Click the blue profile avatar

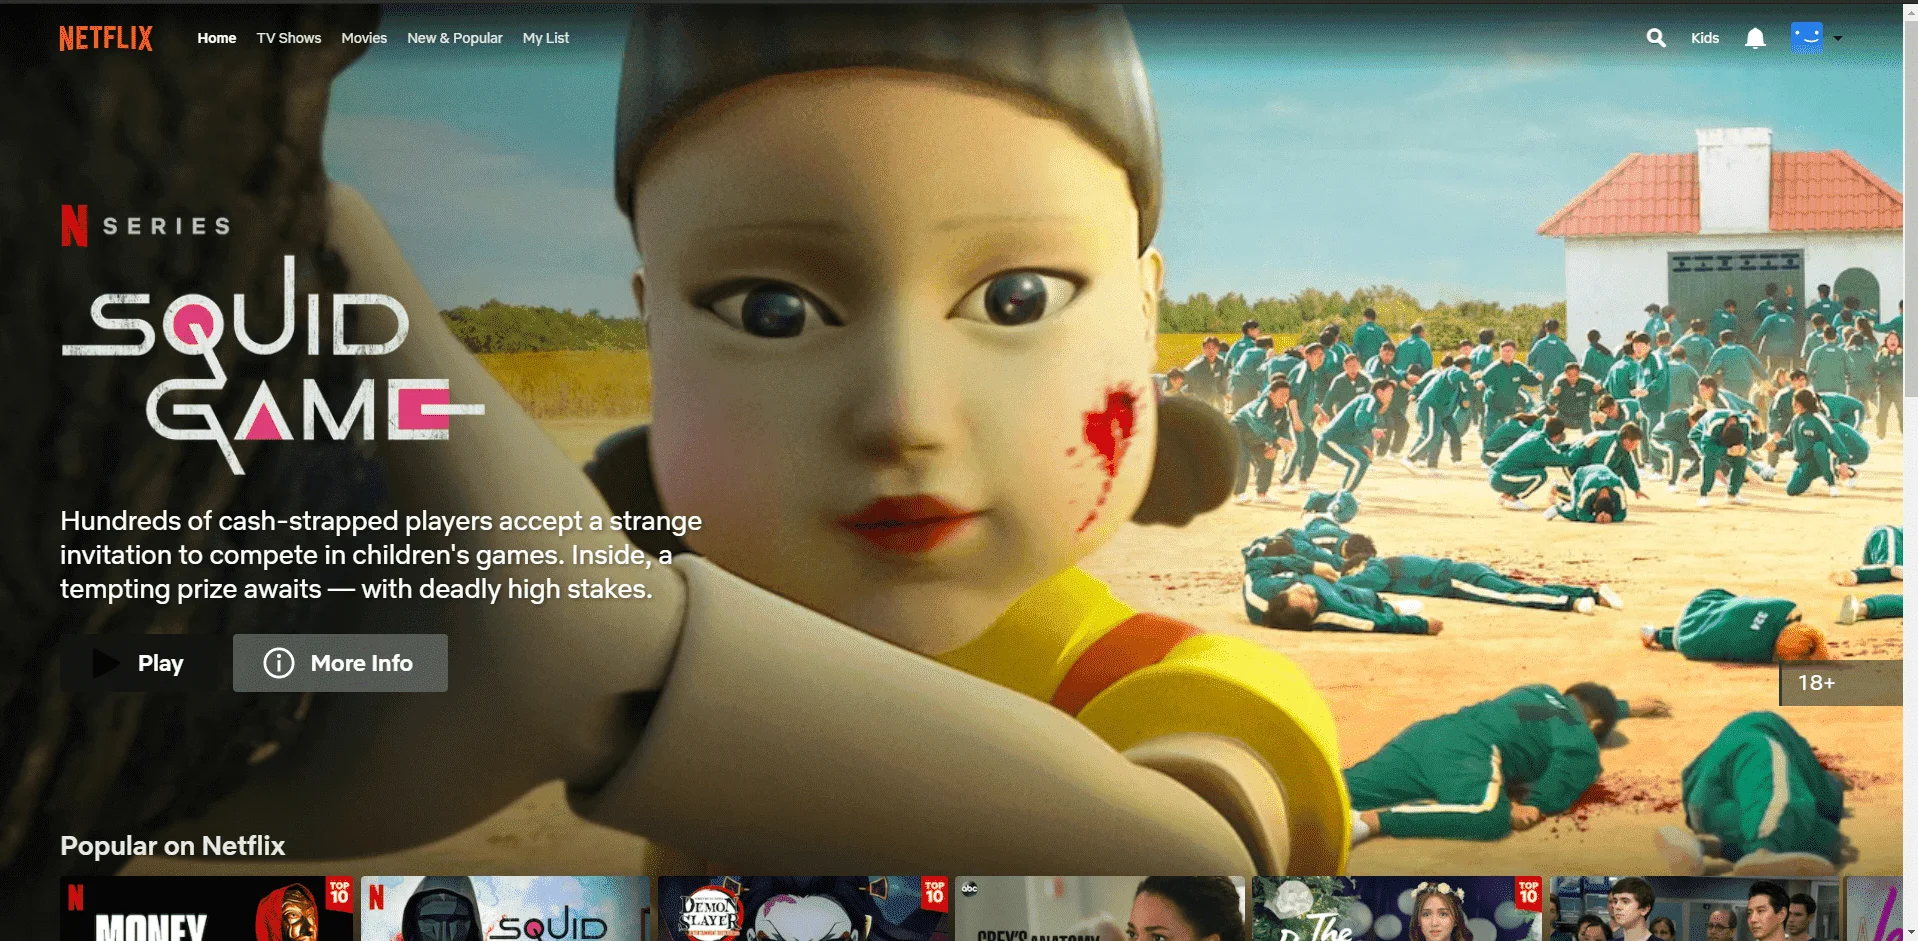click(x=1807, y=38)
